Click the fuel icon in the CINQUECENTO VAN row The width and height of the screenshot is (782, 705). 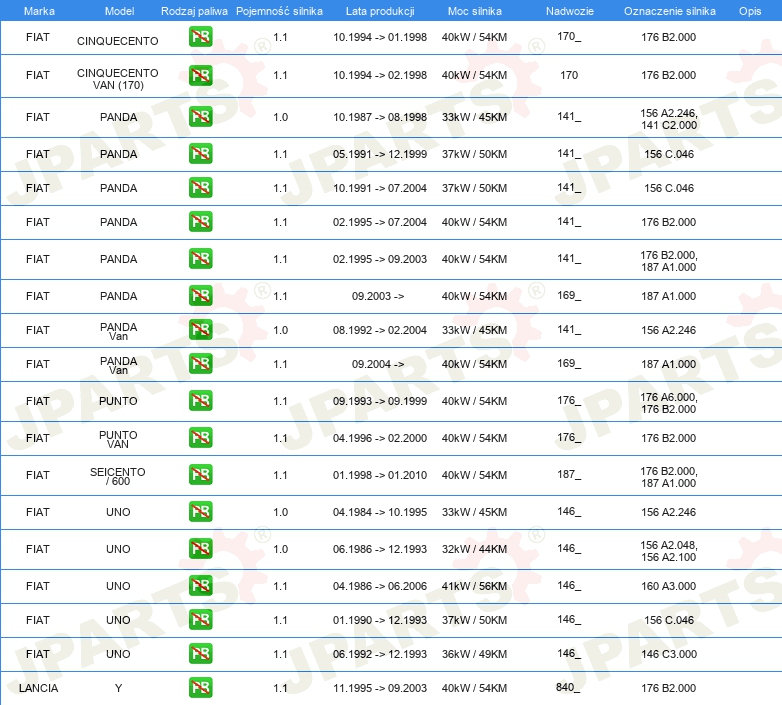tap(200, 75)
